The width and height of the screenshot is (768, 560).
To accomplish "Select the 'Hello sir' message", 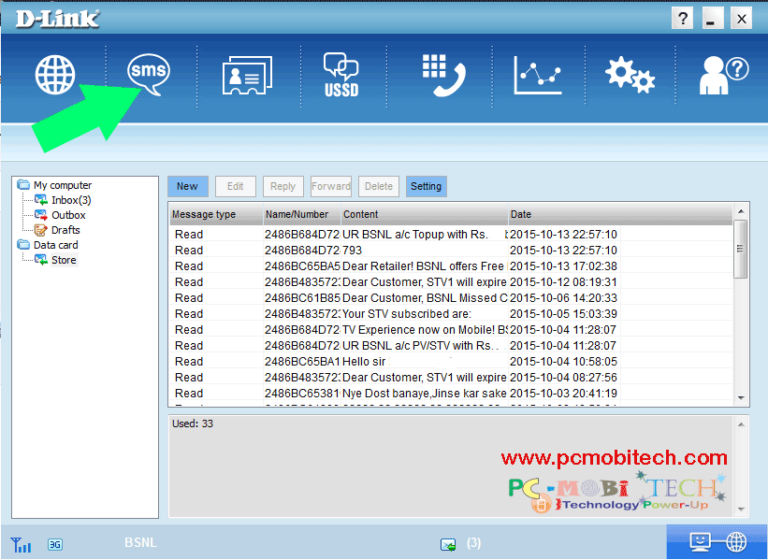I will pos(451,362).
